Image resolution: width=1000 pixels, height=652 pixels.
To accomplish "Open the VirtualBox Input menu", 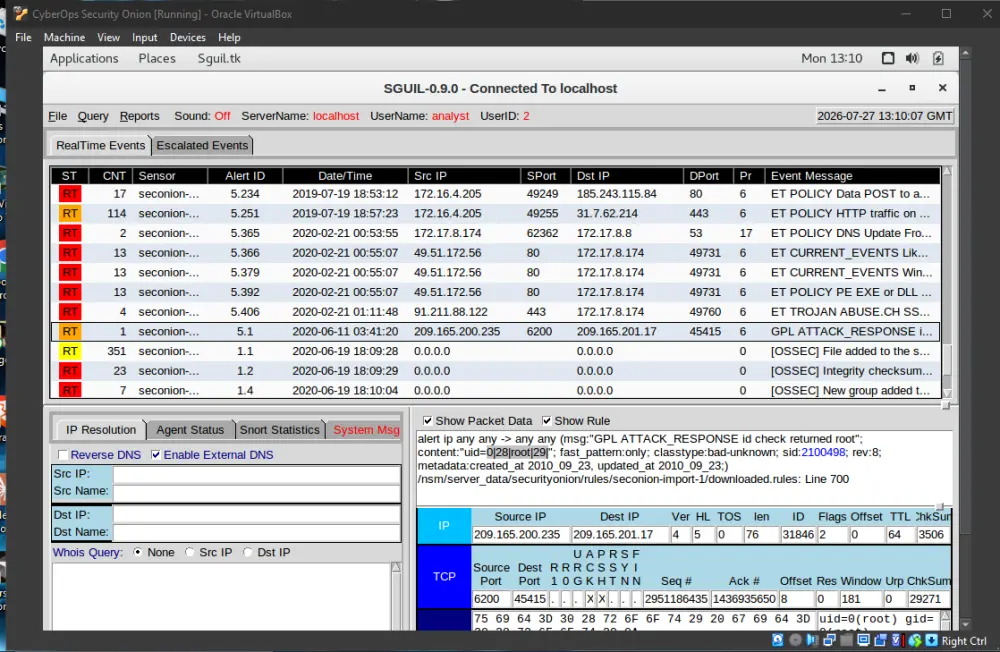I will tap(145, 37).
